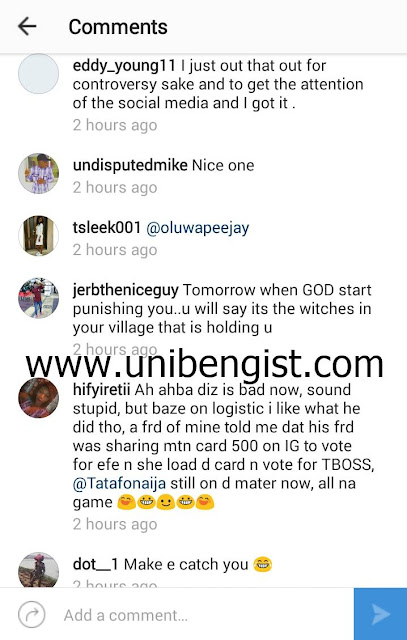Open dot__1's profile picture

click(x=38, y=570)
